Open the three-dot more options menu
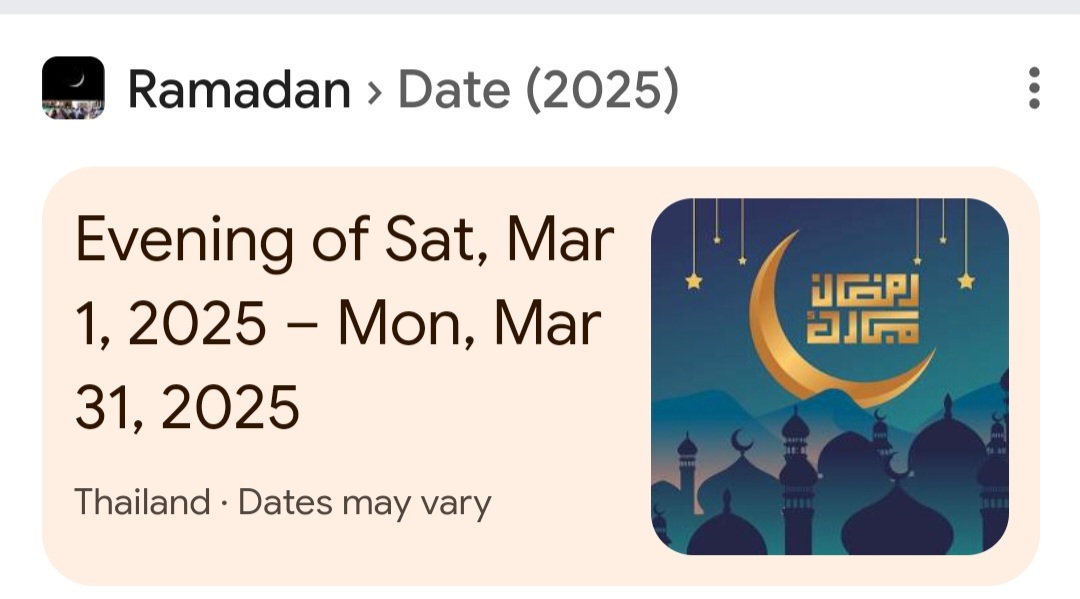This screenshot has width=1080, height=599. [1034, 88]
